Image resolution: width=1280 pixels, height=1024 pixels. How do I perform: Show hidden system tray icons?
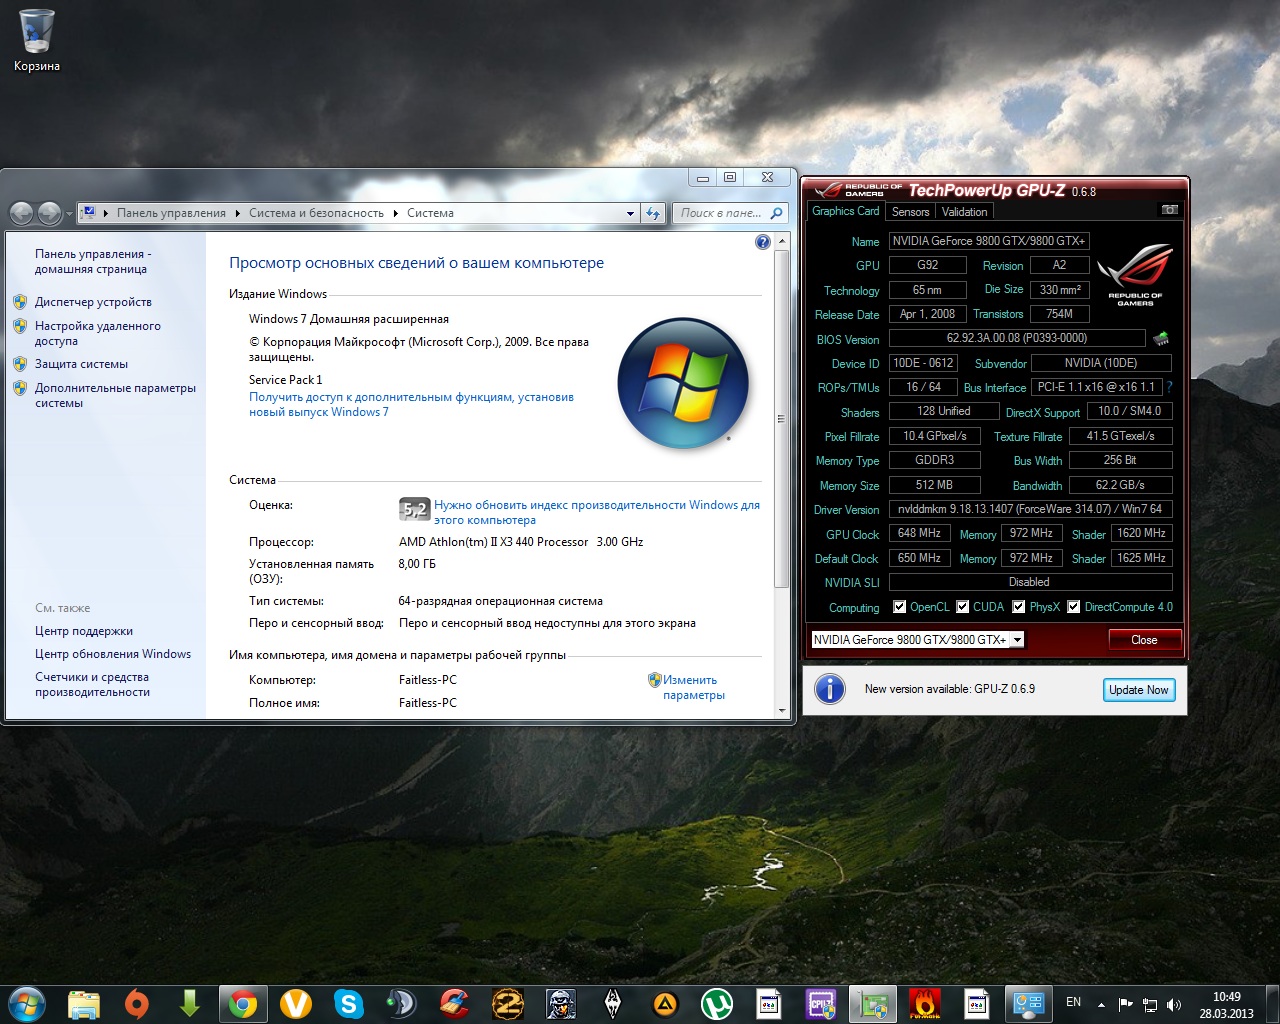coord(1101,1005)
